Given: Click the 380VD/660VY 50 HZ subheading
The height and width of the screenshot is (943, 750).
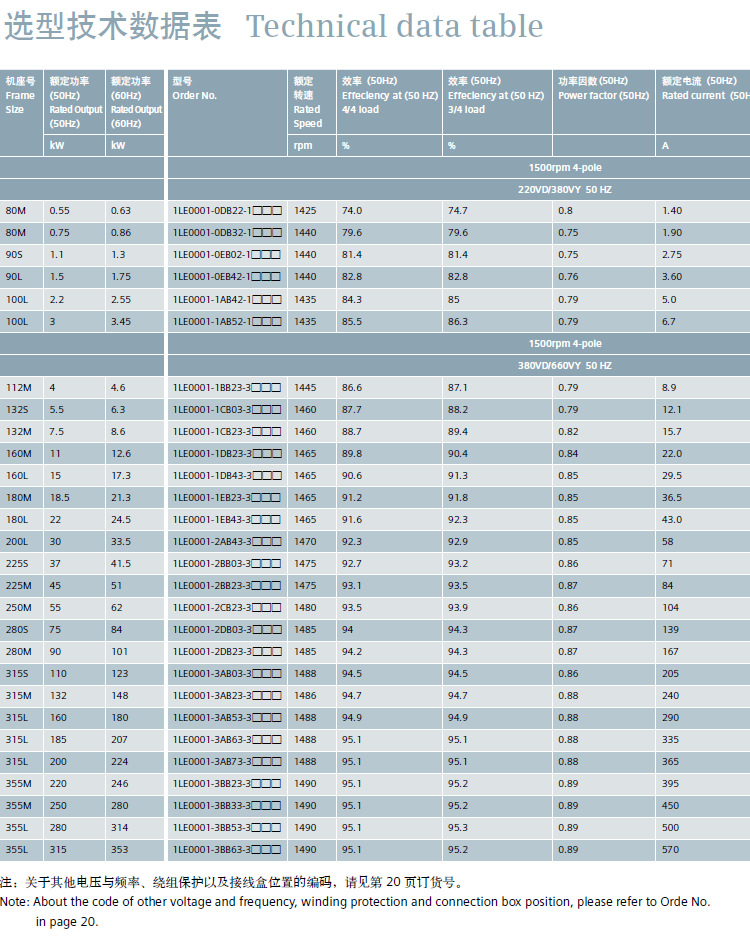Looking at the screenshot, I should 565,366.
